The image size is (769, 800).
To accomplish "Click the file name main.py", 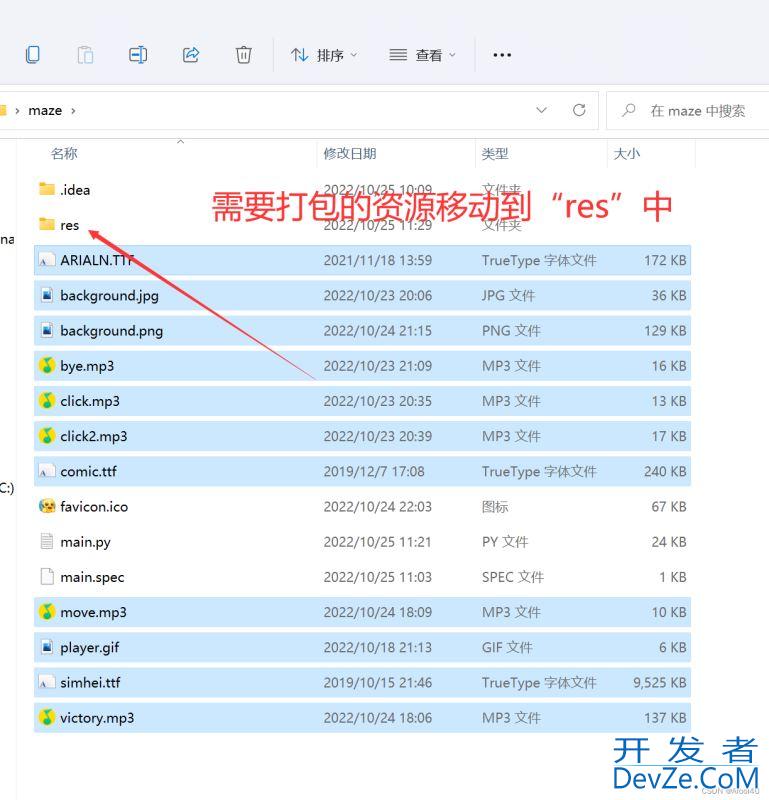I will pos(85,542).
